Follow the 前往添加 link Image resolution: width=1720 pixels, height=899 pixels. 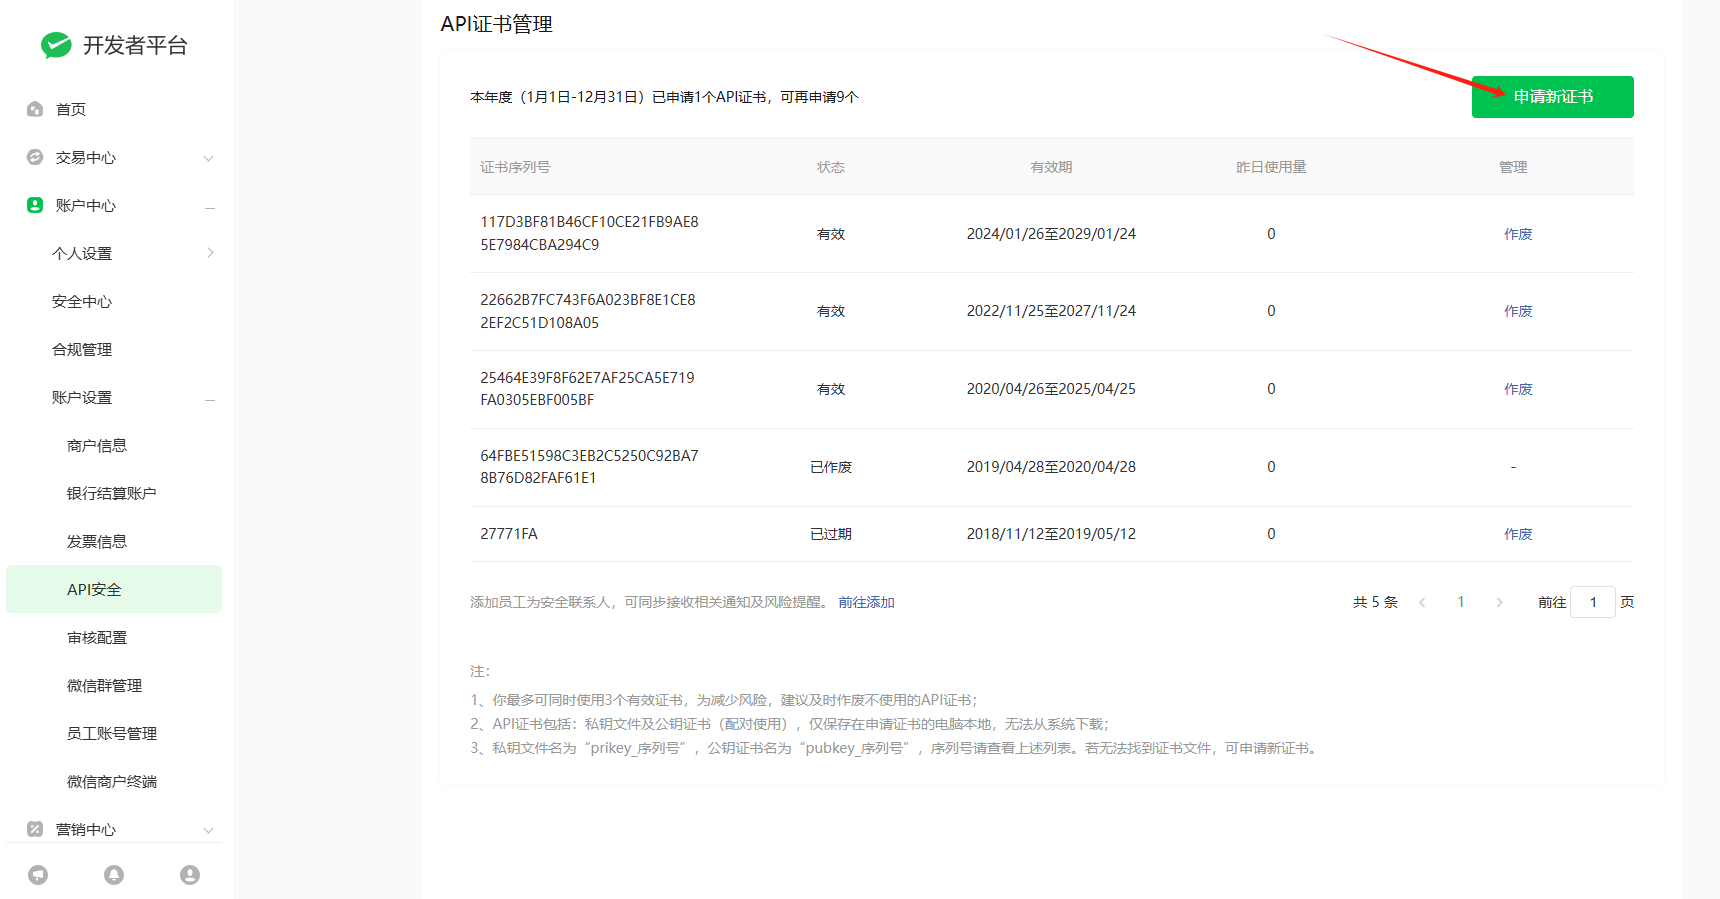pos(866,602)
